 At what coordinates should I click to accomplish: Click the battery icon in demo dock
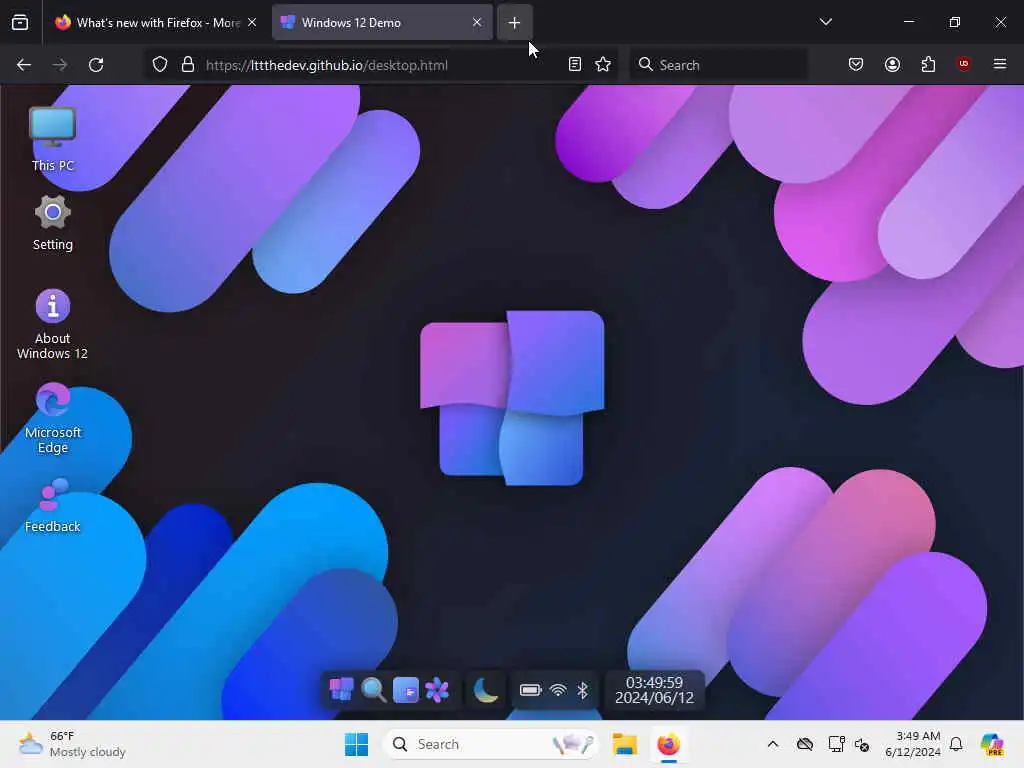(x=530, y=690)
